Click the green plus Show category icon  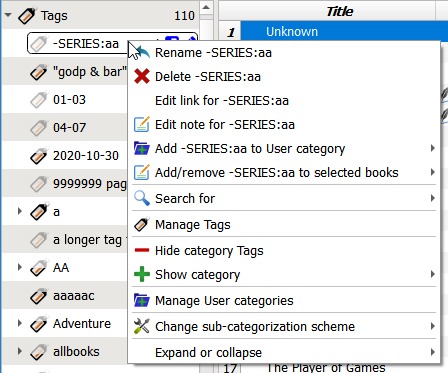point(142,274)
